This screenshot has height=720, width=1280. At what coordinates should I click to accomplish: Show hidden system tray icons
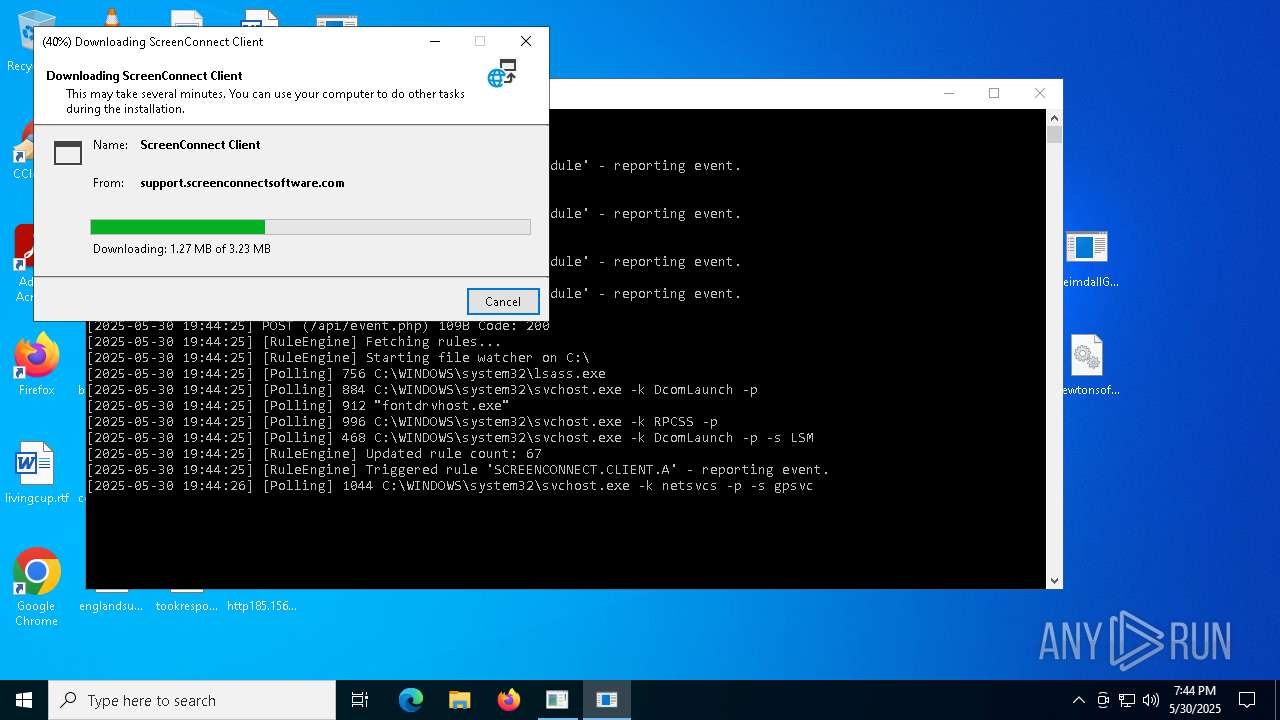point(1078,700)
